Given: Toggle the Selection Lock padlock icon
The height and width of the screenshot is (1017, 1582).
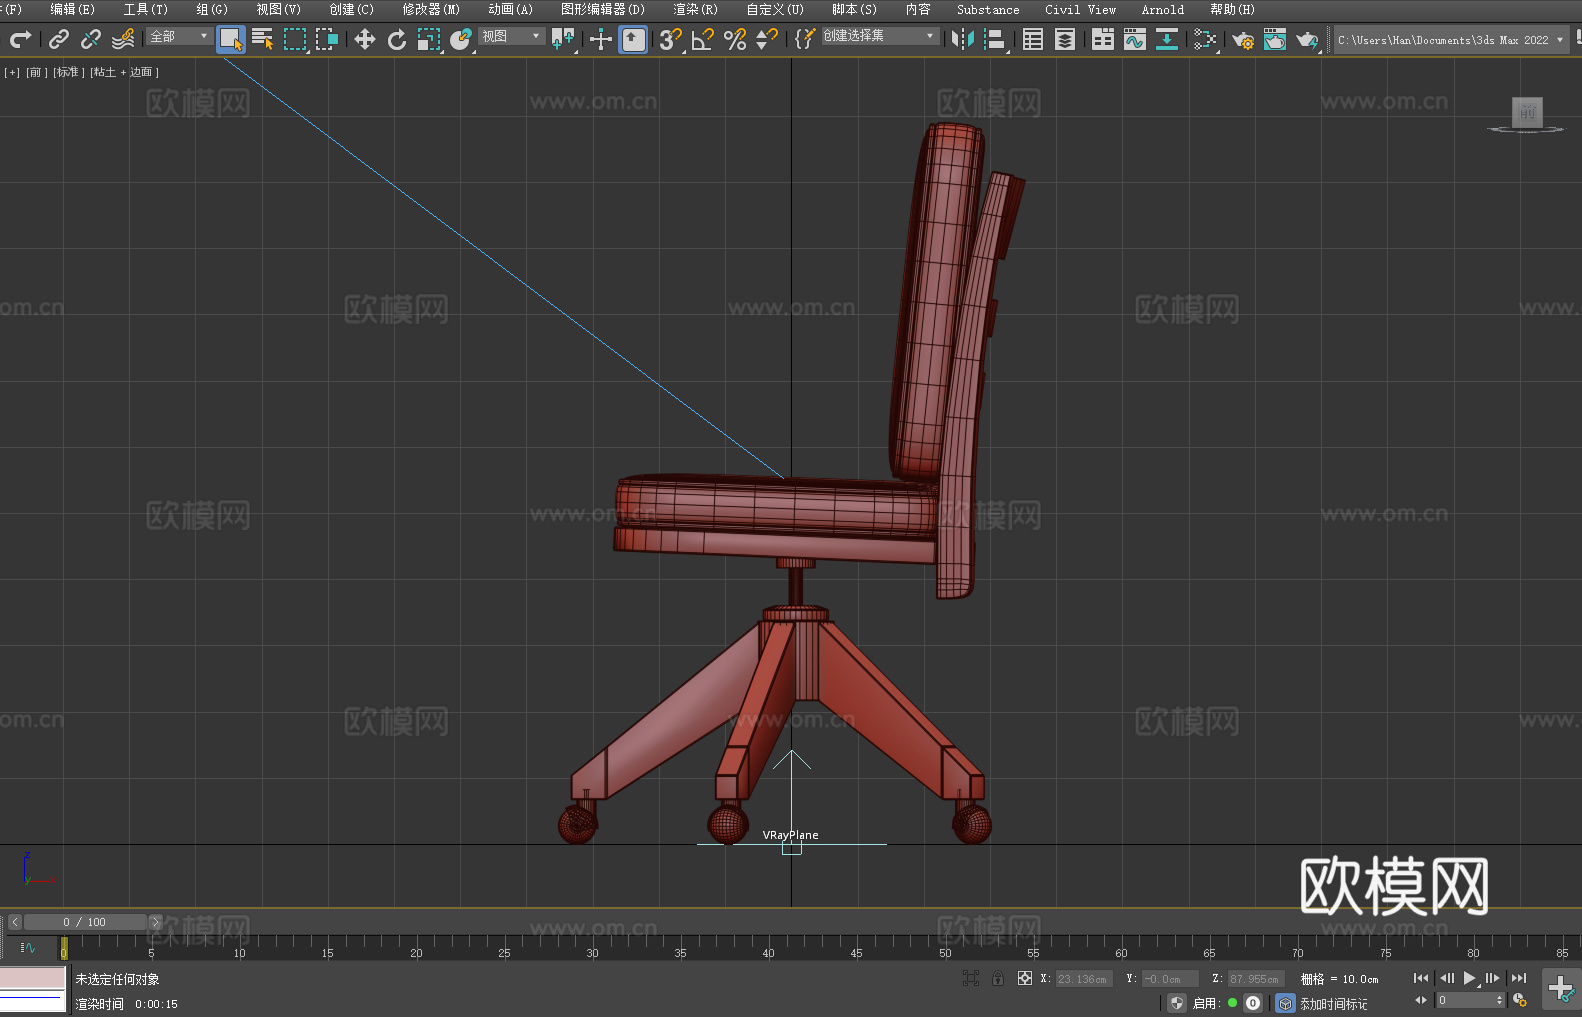Looking at the screenshot, I should 998,978.
